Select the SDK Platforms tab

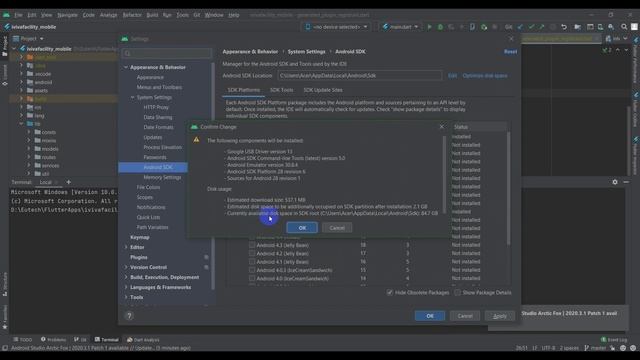pos(244,90)
